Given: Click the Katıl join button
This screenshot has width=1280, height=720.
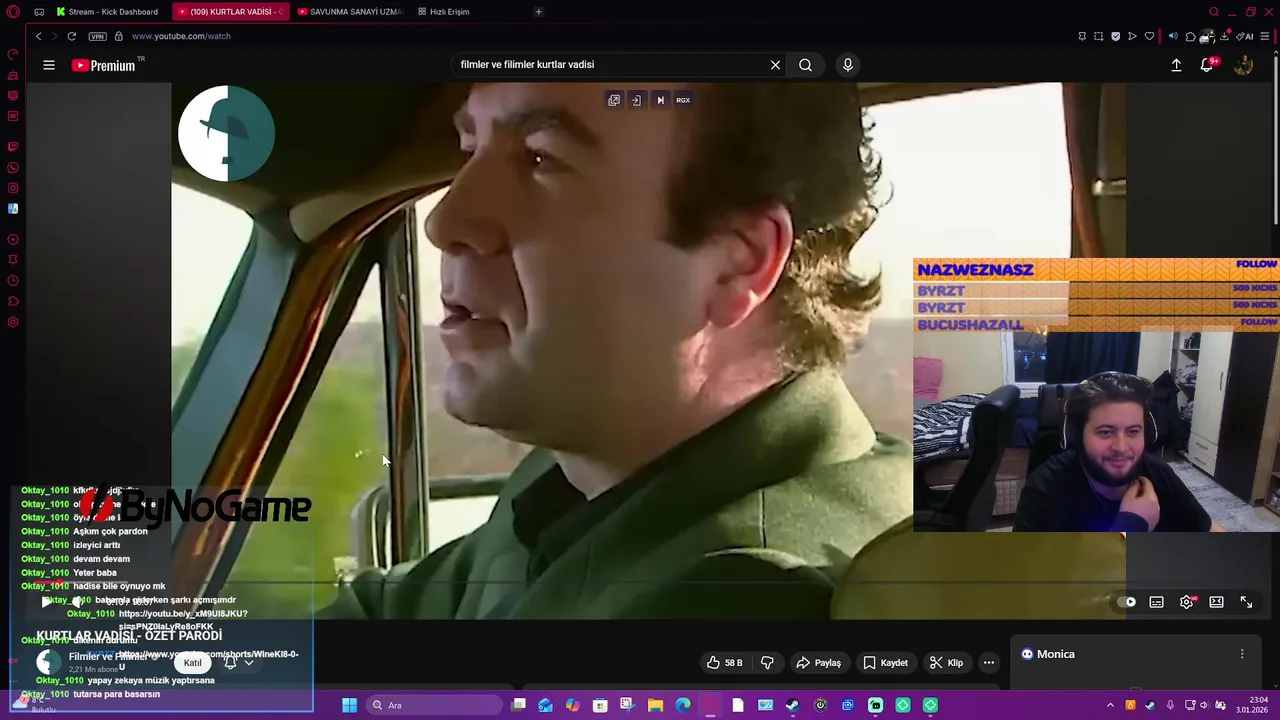Looking at the screenshot, I should [x=192, y=663].
